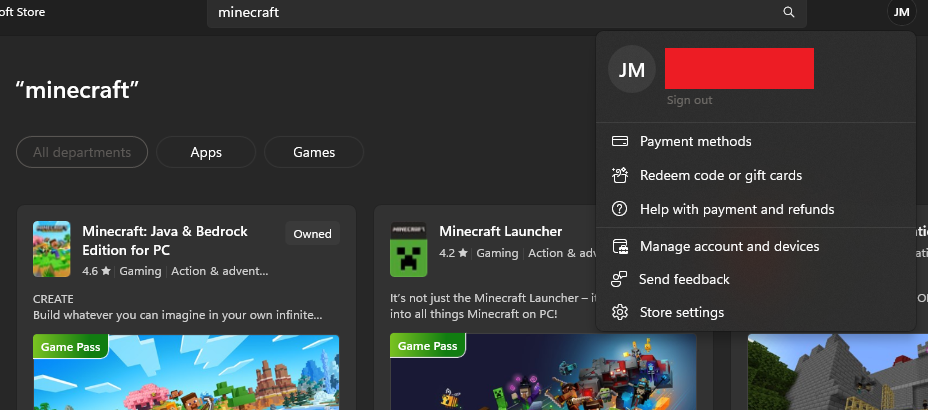Click the Store settings gear icon
Screen dimensions: 929x410
pyautogui.click(x=620, y=312)
